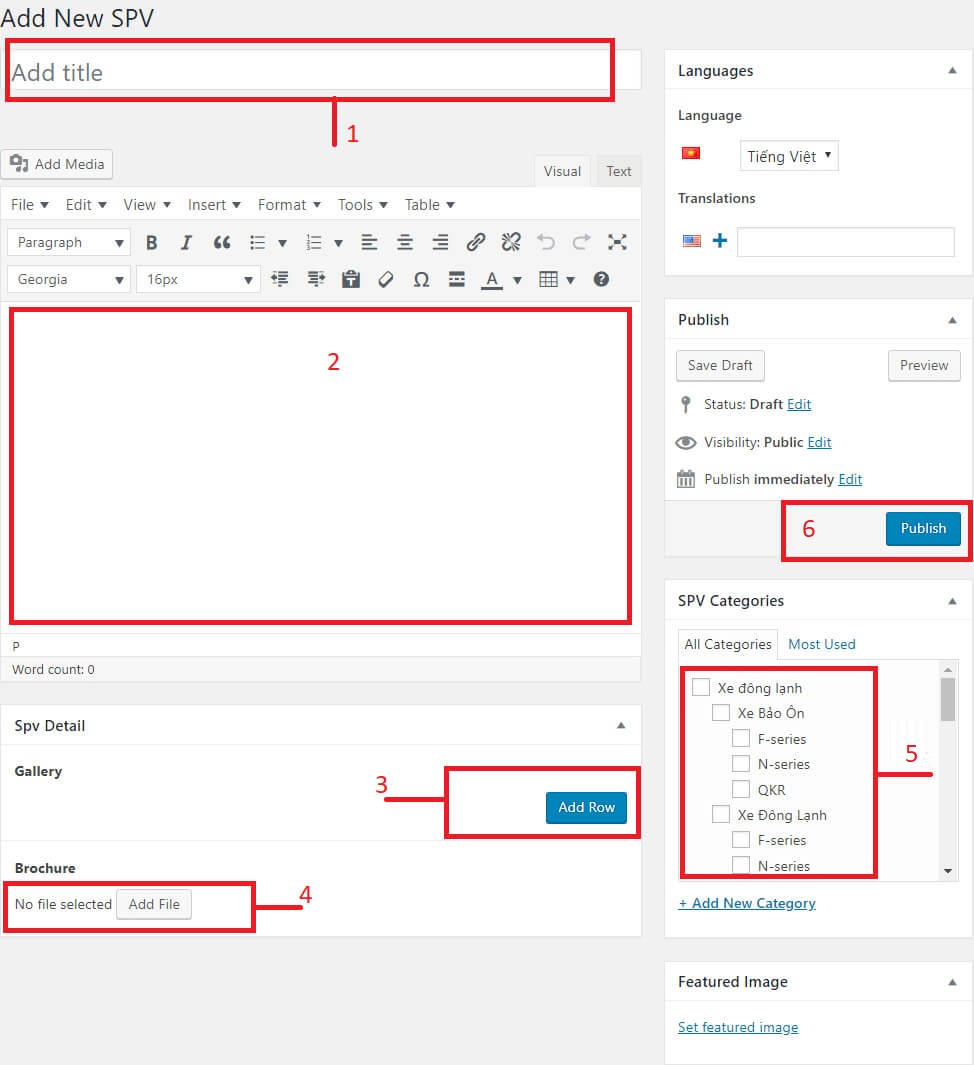Click the clear formatting eraser icon
974x1065 pixels.
tap(386, 280)
